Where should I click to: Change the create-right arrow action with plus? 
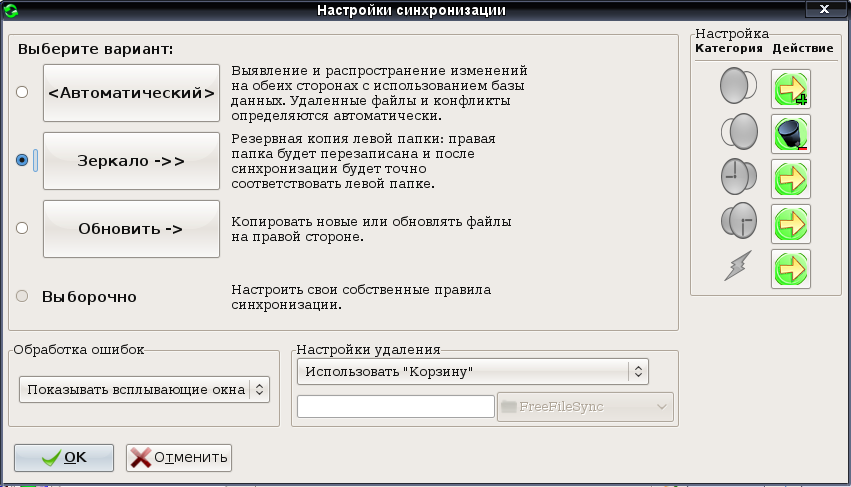tap(791, 89)
